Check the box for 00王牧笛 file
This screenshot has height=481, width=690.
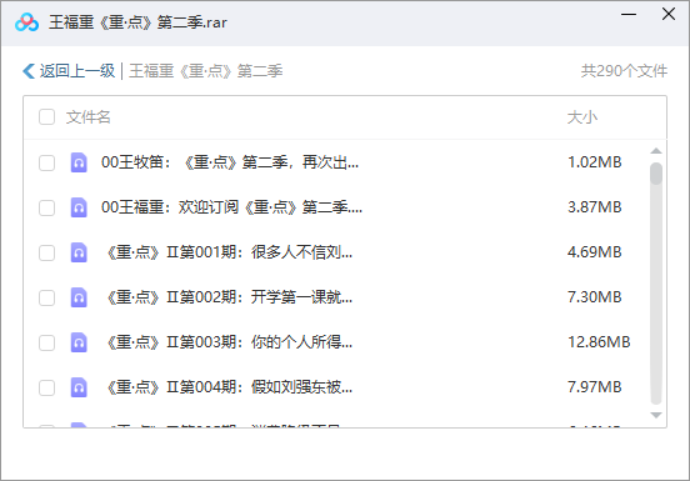click(x=47, y=163)
